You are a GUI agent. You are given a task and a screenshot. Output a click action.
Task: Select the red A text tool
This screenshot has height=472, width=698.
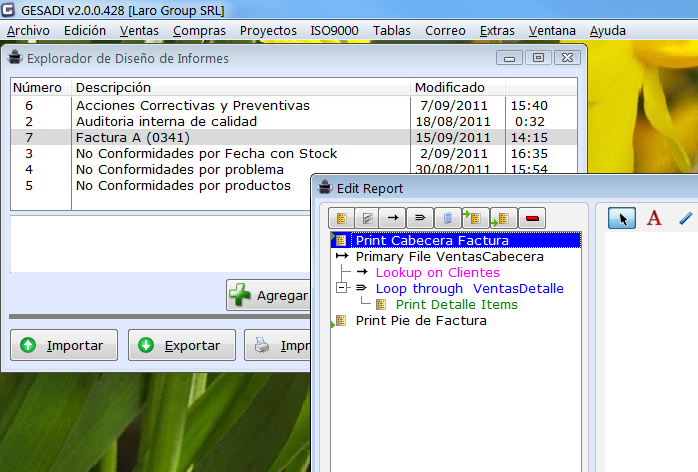(x=654, y=218)
